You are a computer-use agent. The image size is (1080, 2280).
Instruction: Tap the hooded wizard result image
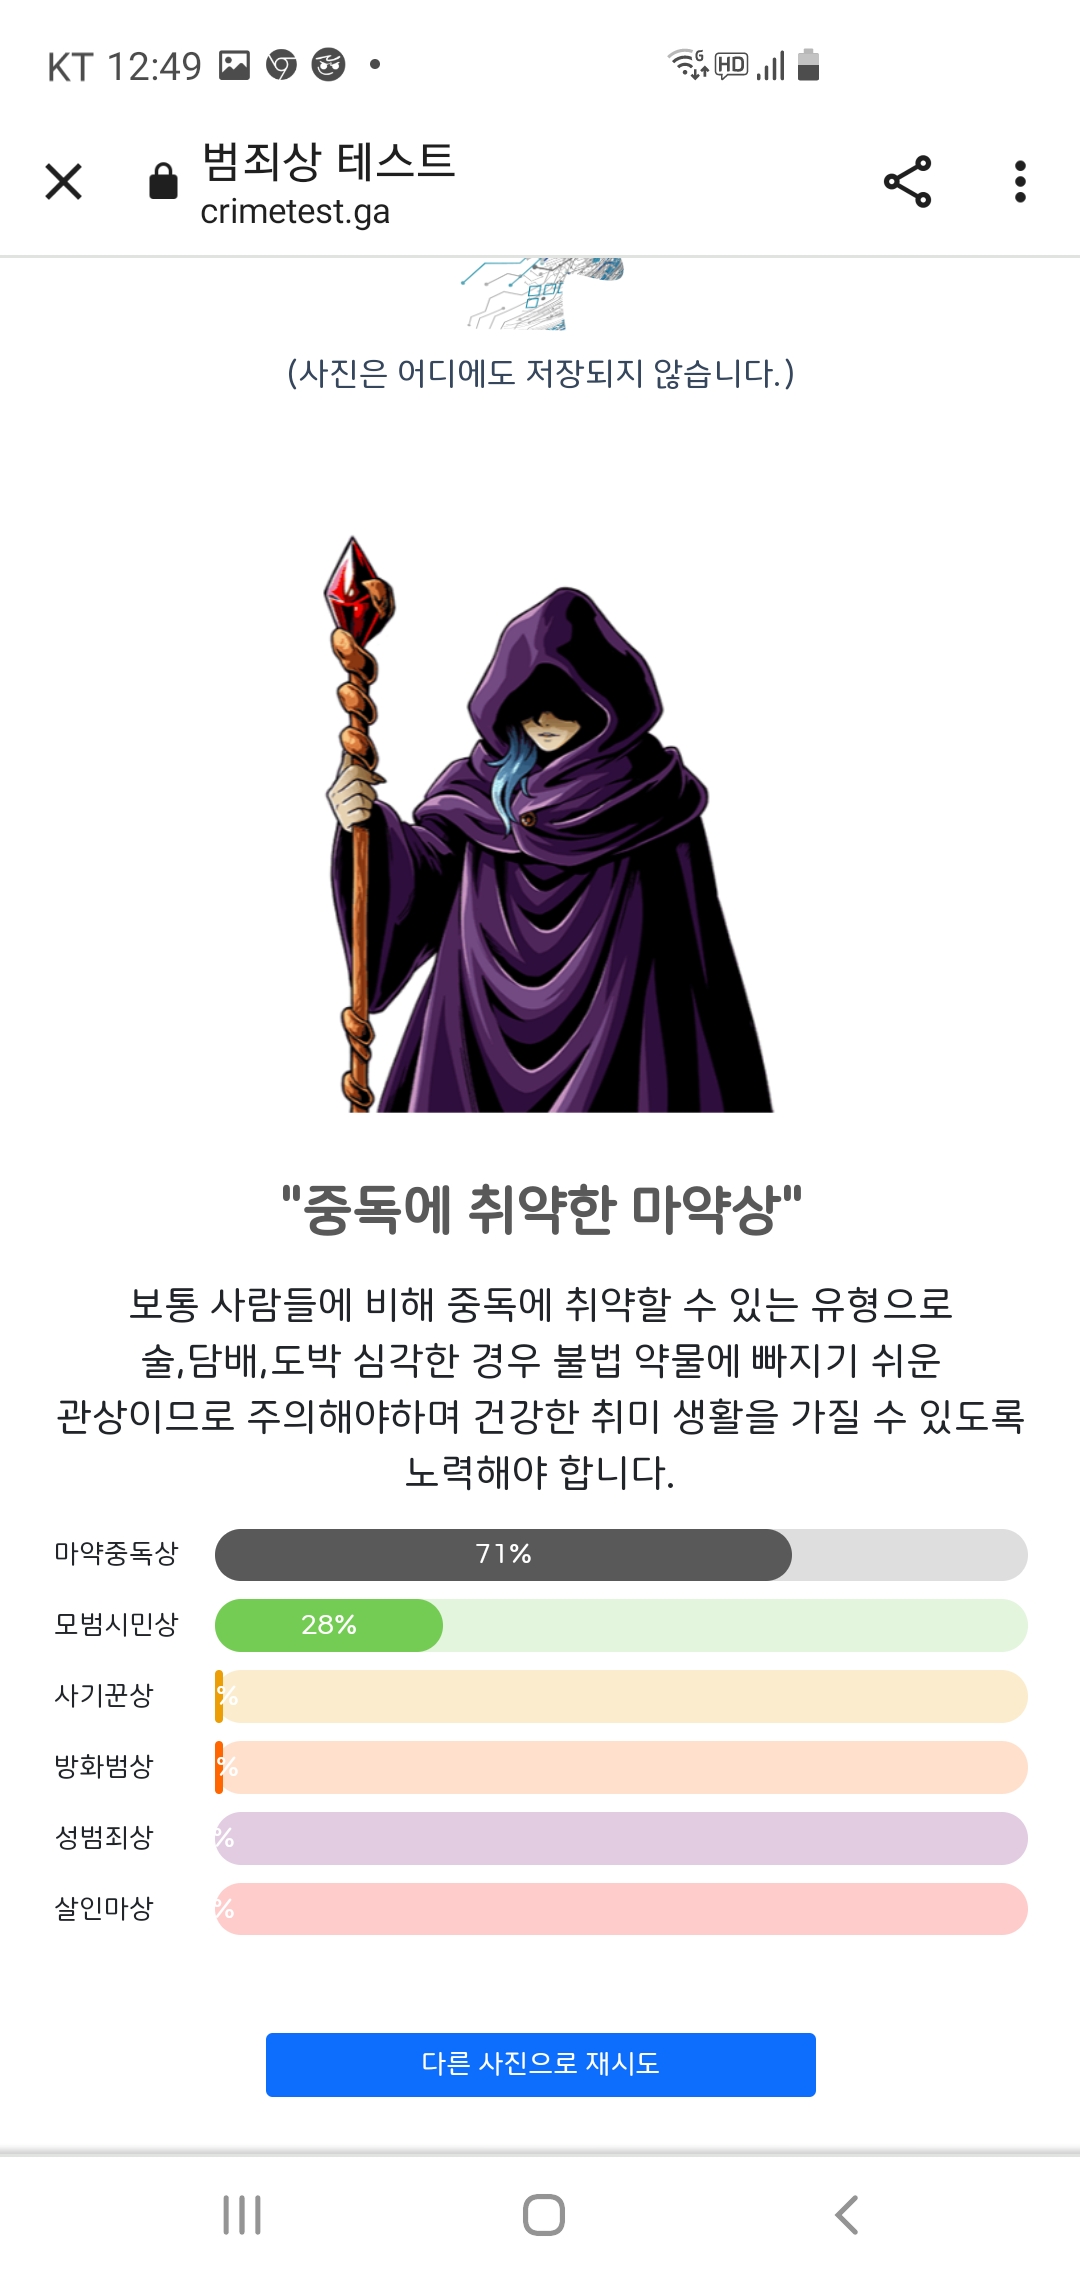(x=548, y=826)
